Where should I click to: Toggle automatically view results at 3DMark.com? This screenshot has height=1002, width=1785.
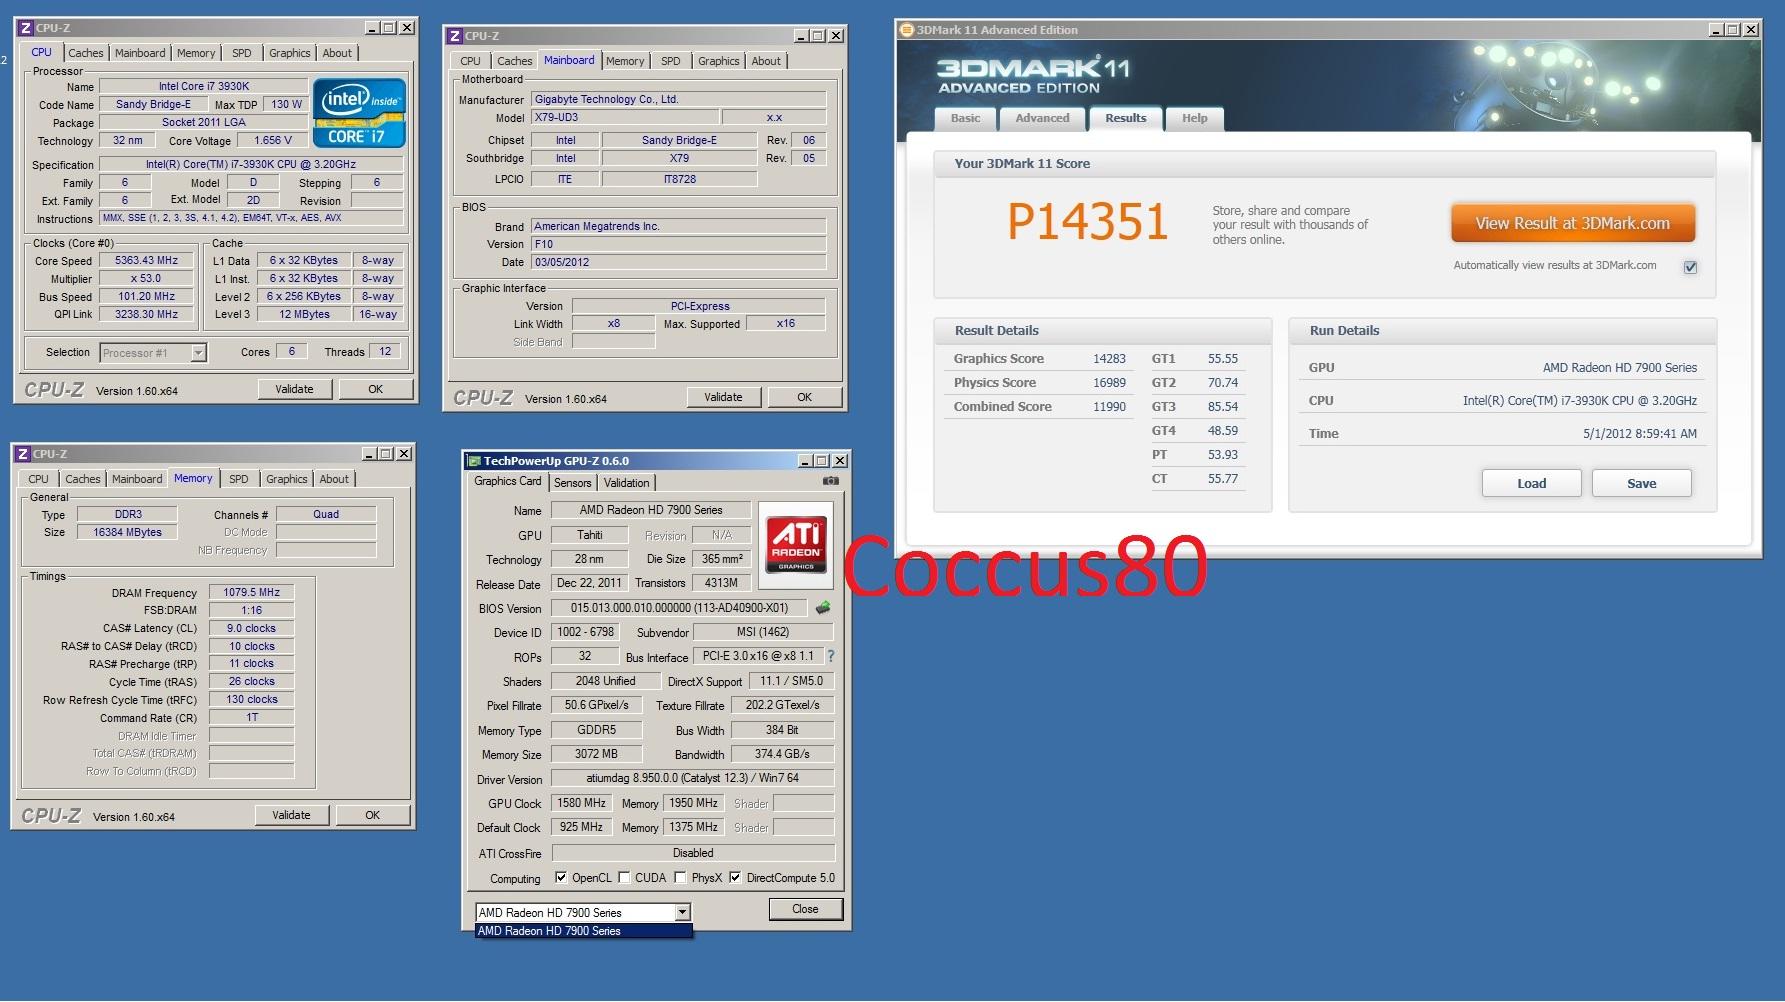tap(1690, 267)
